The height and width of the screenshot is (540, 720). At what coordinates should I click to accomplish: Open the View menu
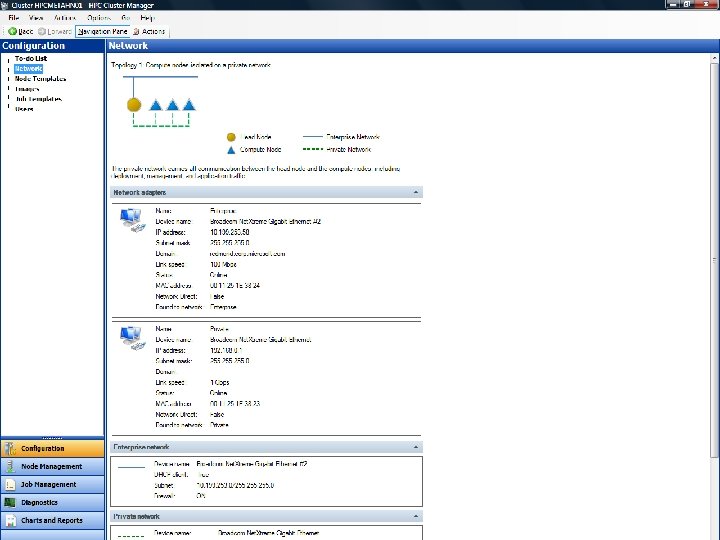pyautogui.click(x=35, y=18)
